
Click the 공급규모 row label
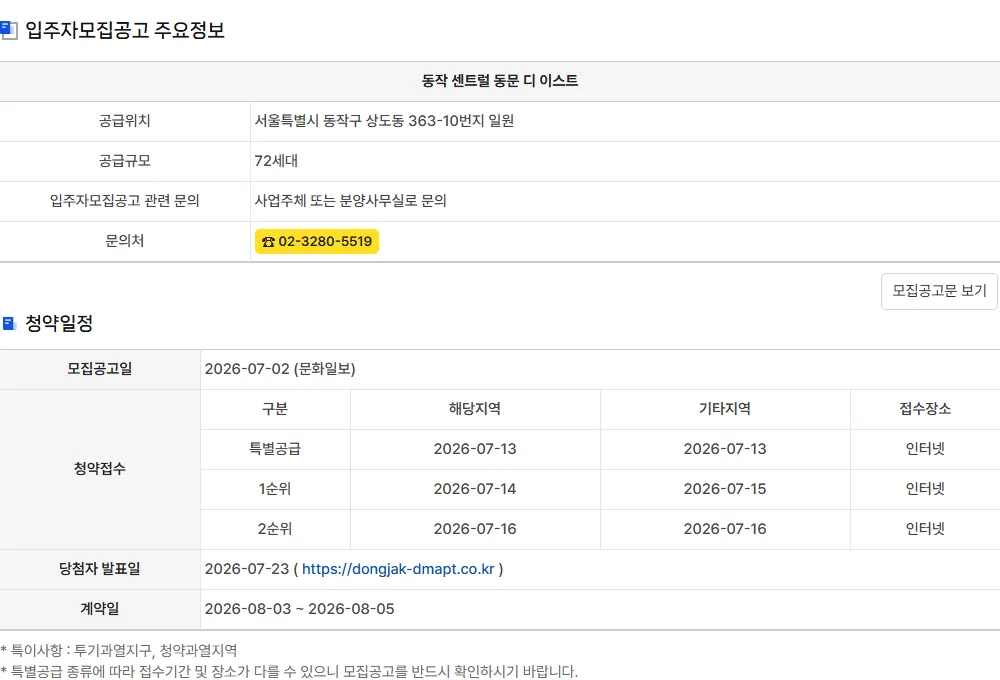(124, 161)
